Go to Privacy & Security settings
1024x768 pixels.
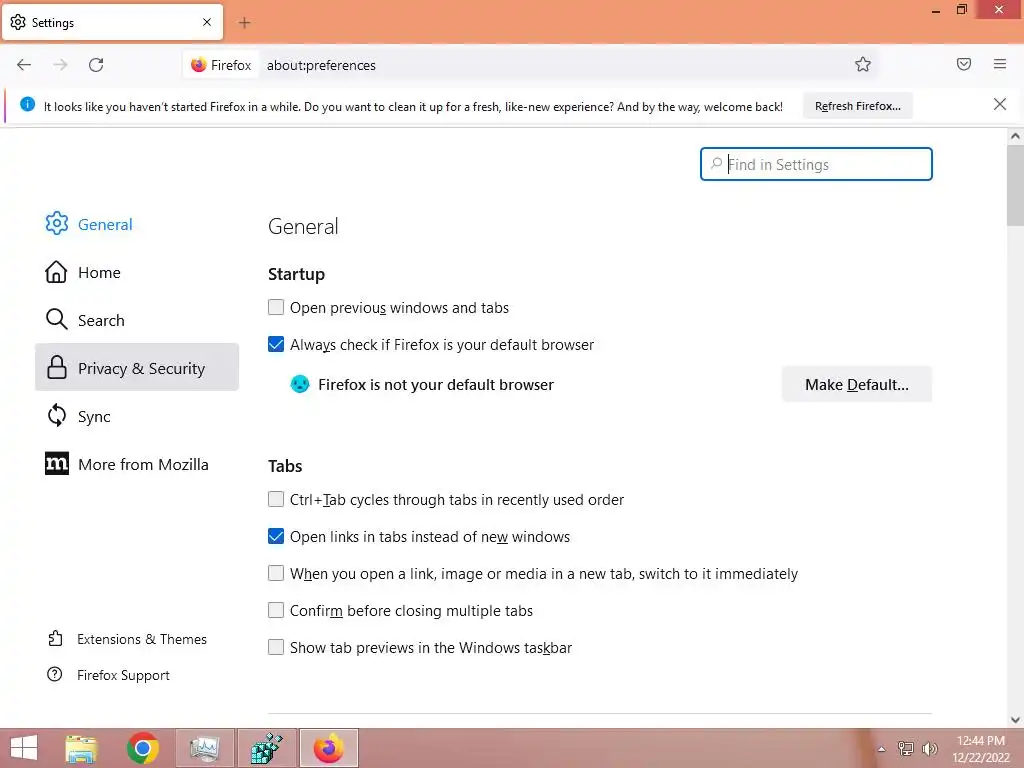pyautogui.click(x=136, y=368)
